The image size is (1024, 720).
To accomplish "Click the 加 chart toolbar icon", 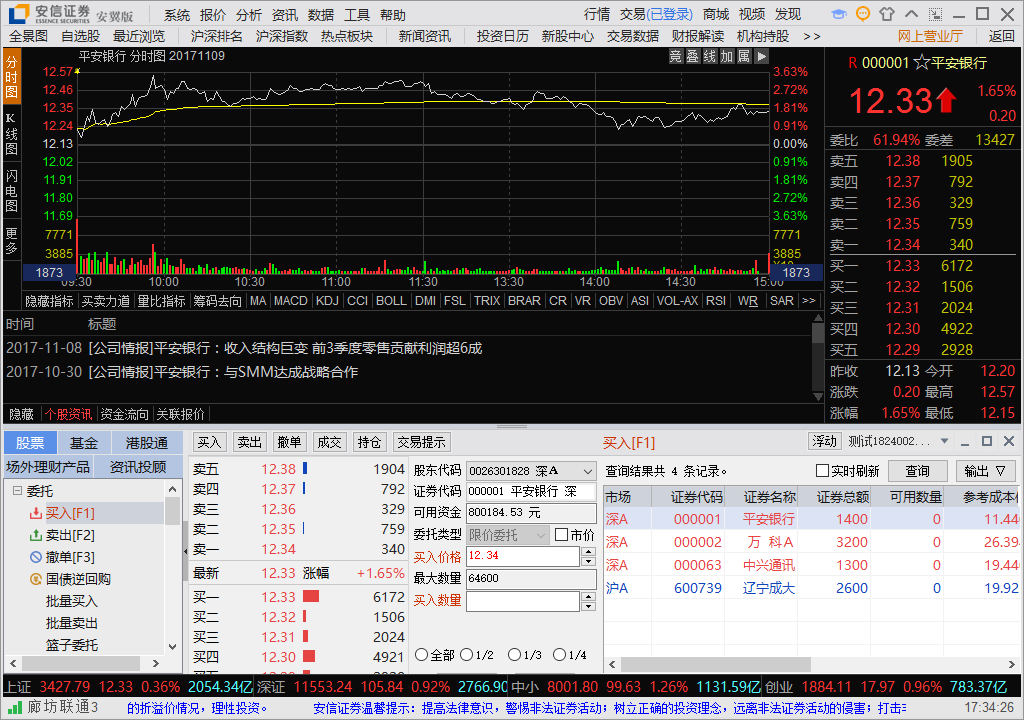I will [x=727, y=57].
